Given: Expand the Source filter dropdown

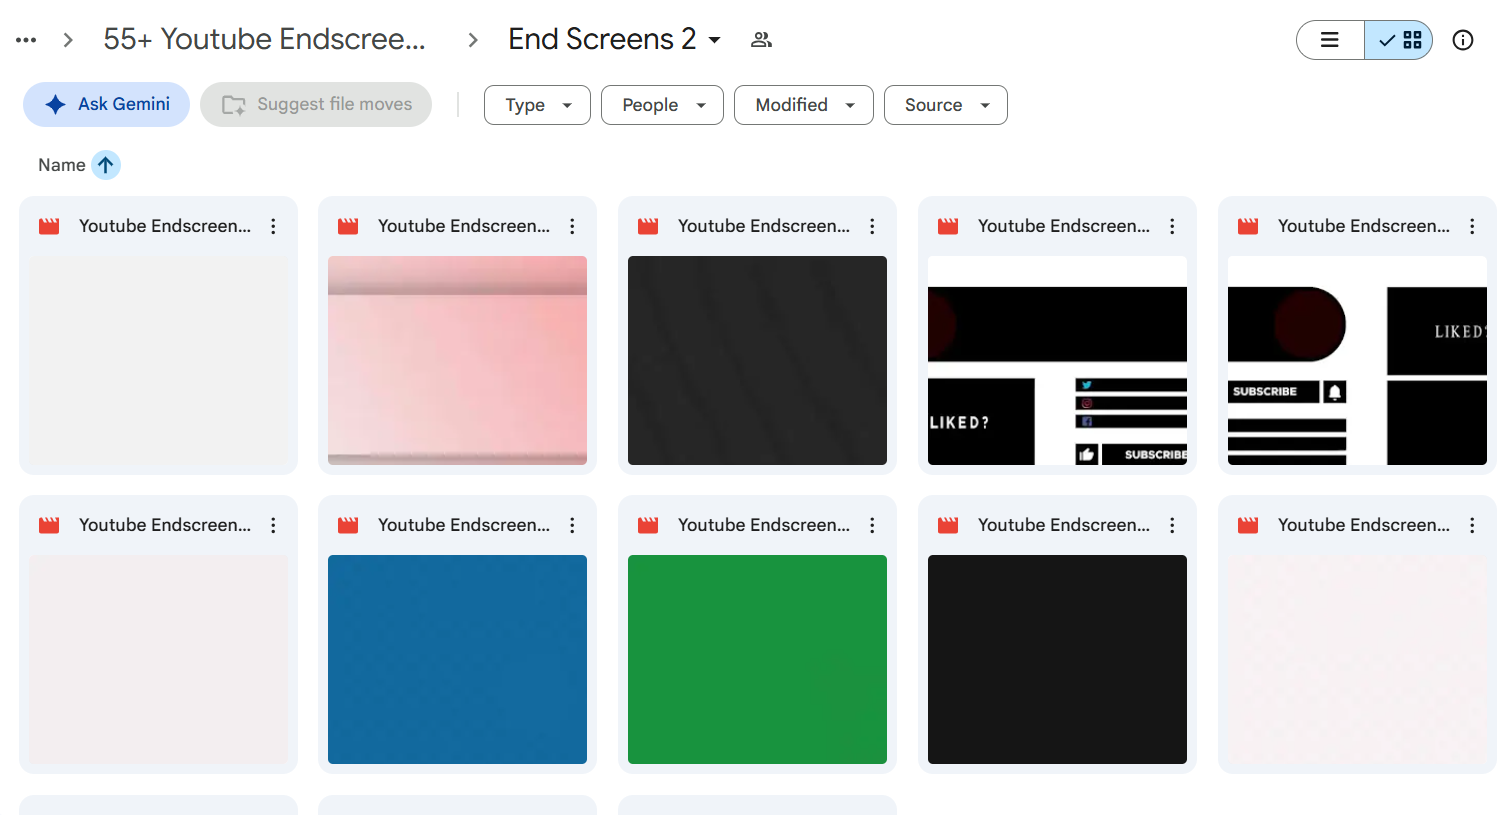Looking at the screenshot, I should 946,105.
